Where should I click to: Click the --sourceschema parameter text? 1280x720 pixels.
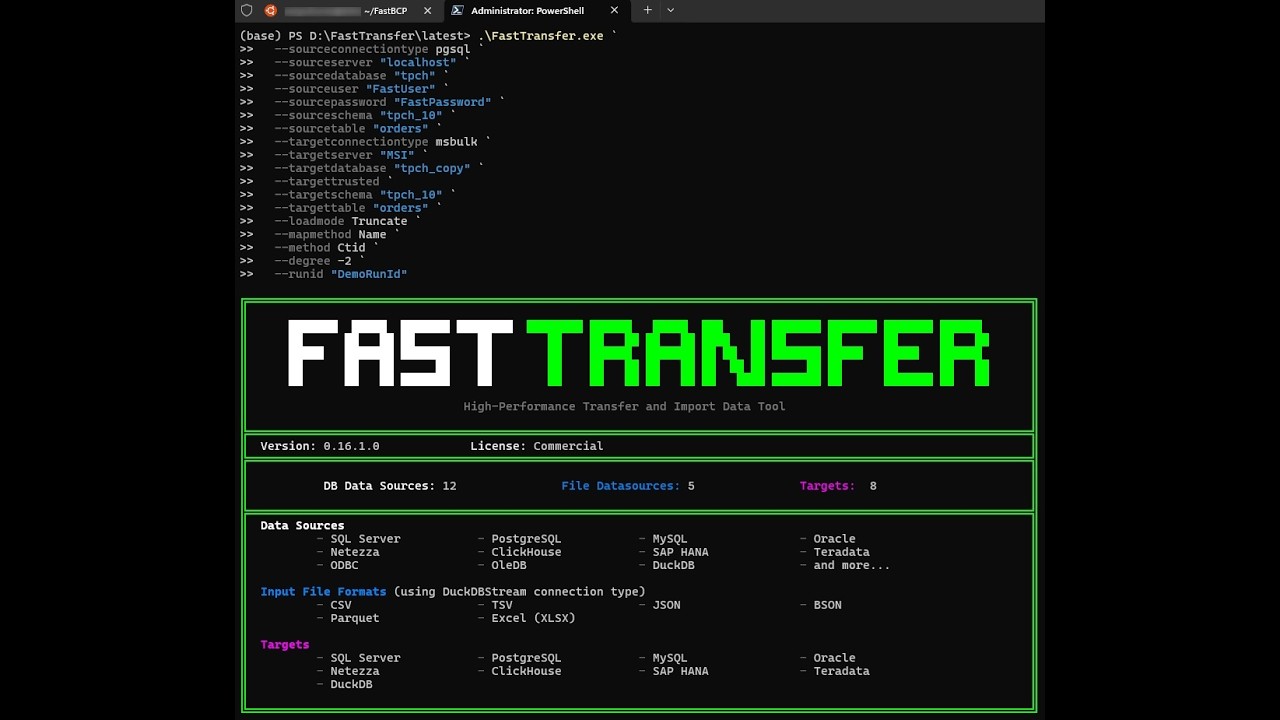click(x=323, y=115)
